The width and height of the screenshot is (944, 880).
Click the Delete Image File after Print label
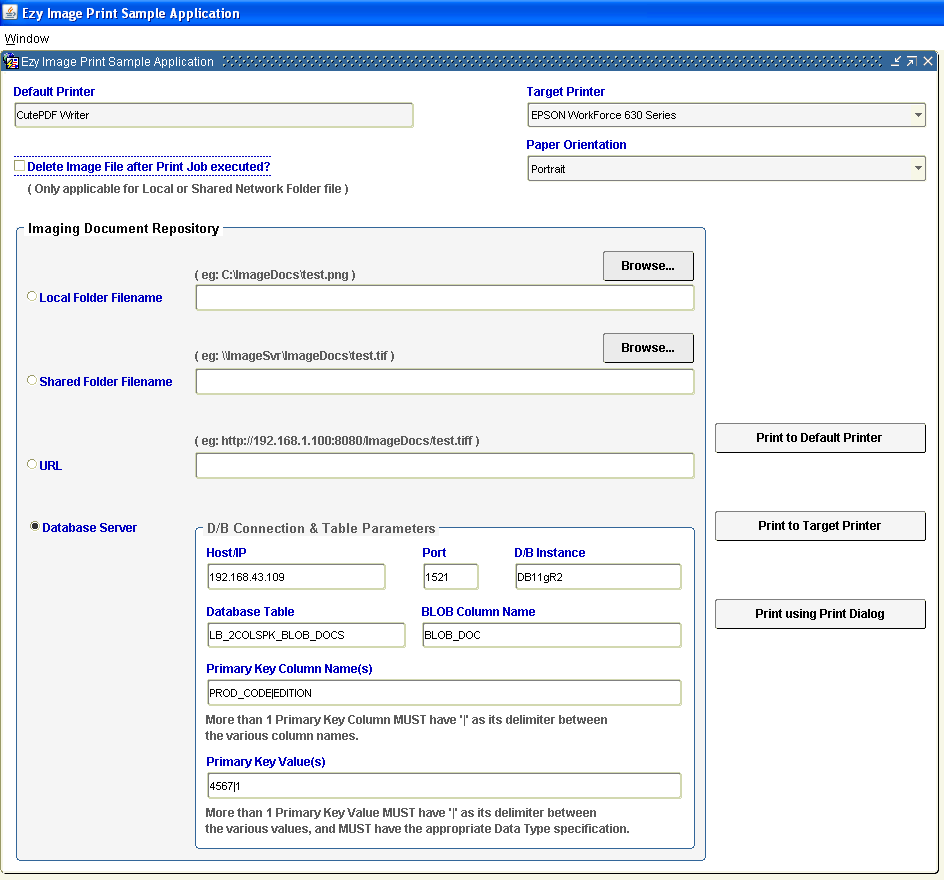tap(149, 167)
